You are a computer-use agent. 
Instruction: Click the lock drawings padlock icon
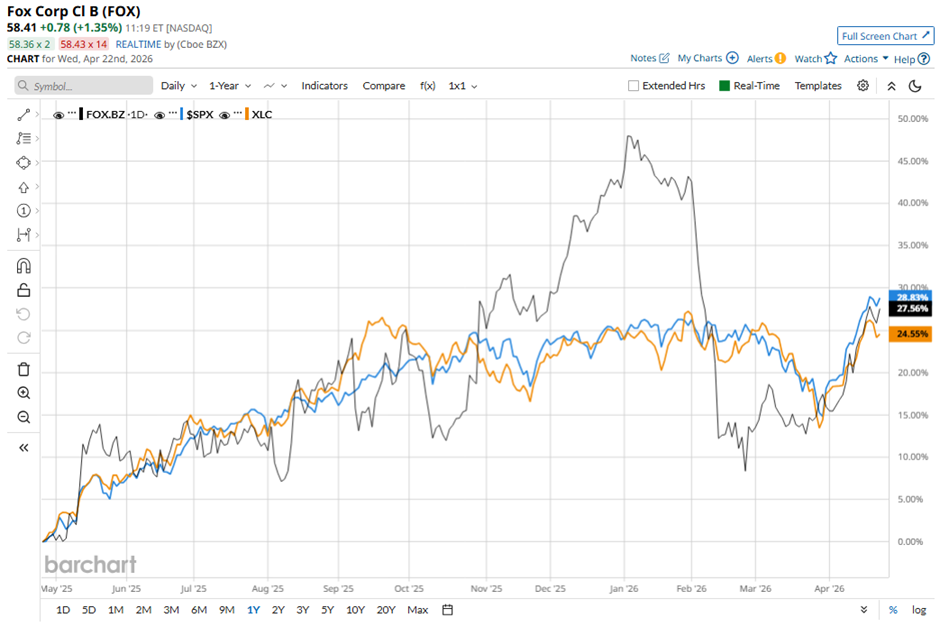[24, 290]
